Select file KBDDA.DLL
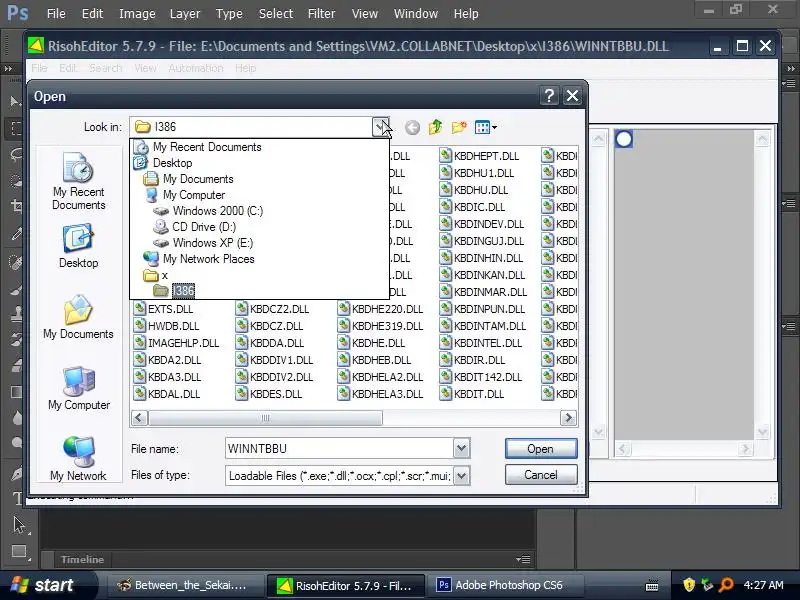This screenshot has width=800, height=600. [270, 343]
